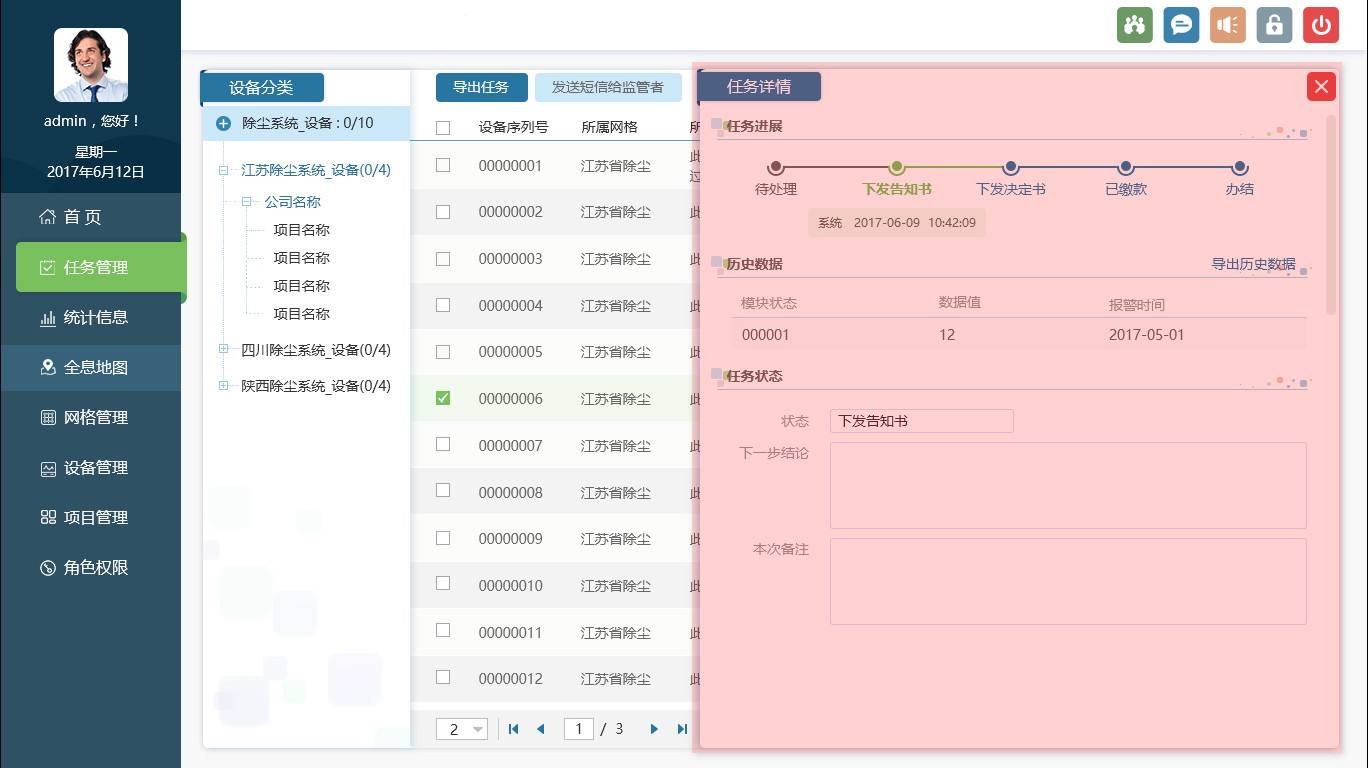Open the blue chat message icon
The width and height of the screenshot is (1368, 768).
(1181, 25)
